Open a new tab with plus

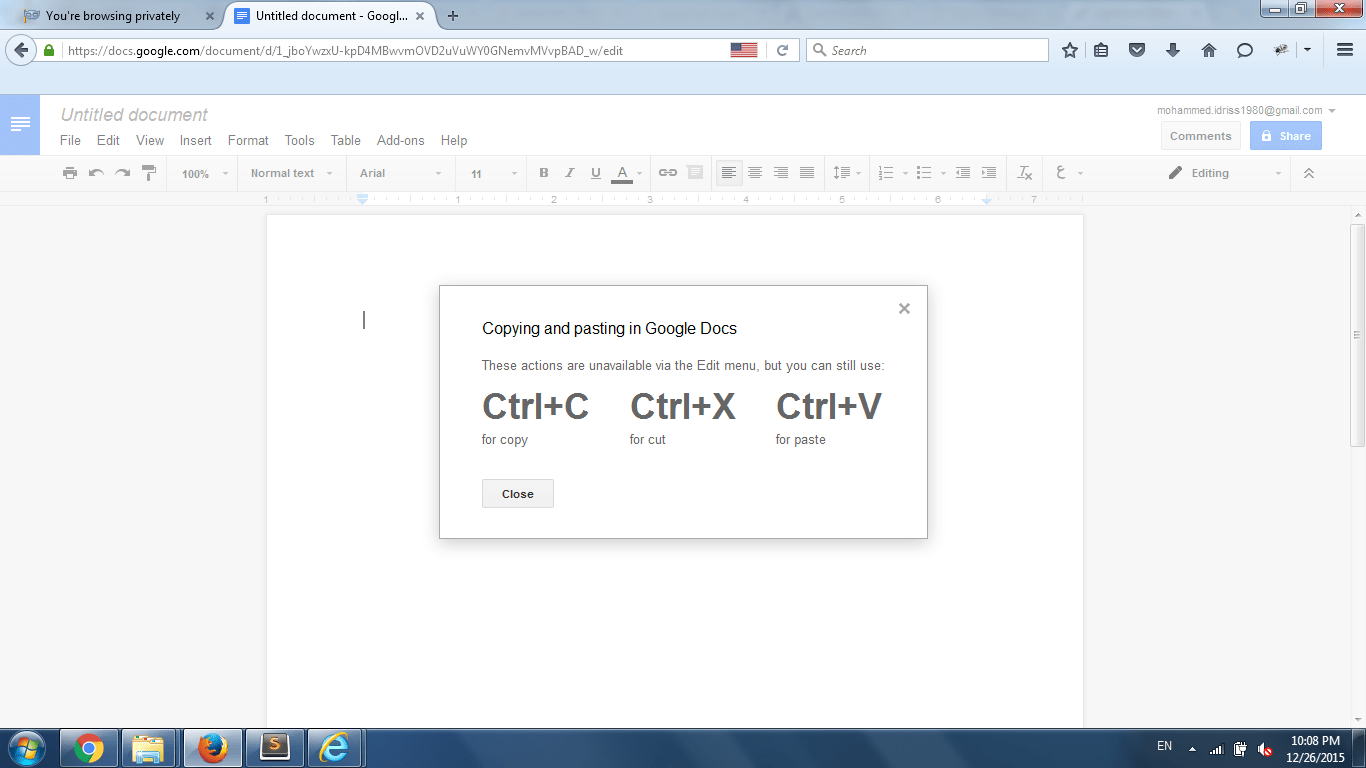pyautogui.click(x=453, y=16)
